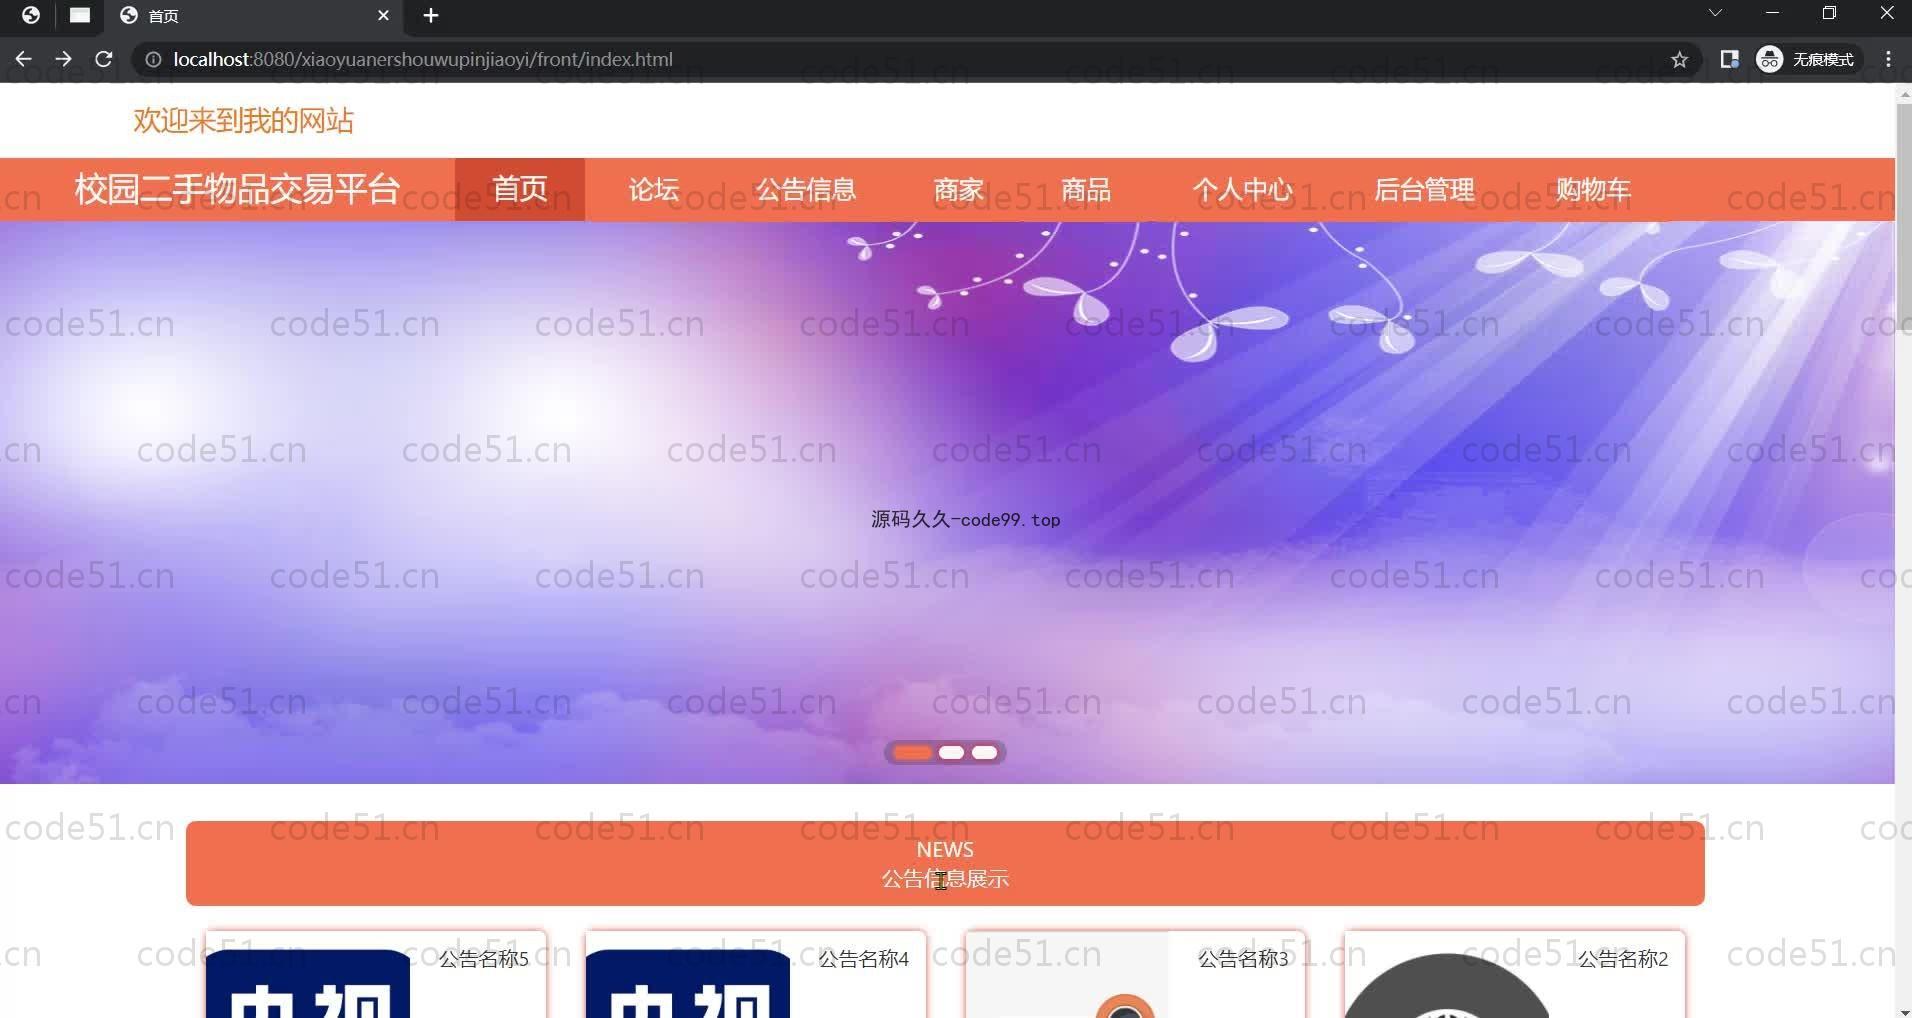Open browser side panel icon
1912x1018 pixels.
click(x=1729, y=59)
